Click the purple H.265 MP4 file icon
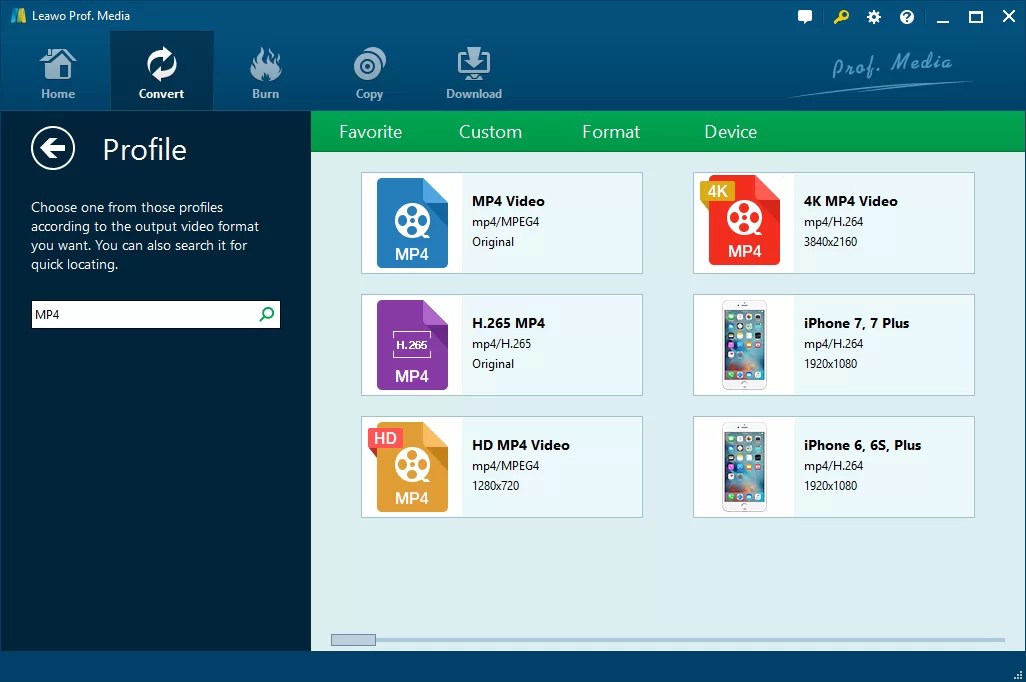The height and width of the screenshot is (682, 1026). 412,345
